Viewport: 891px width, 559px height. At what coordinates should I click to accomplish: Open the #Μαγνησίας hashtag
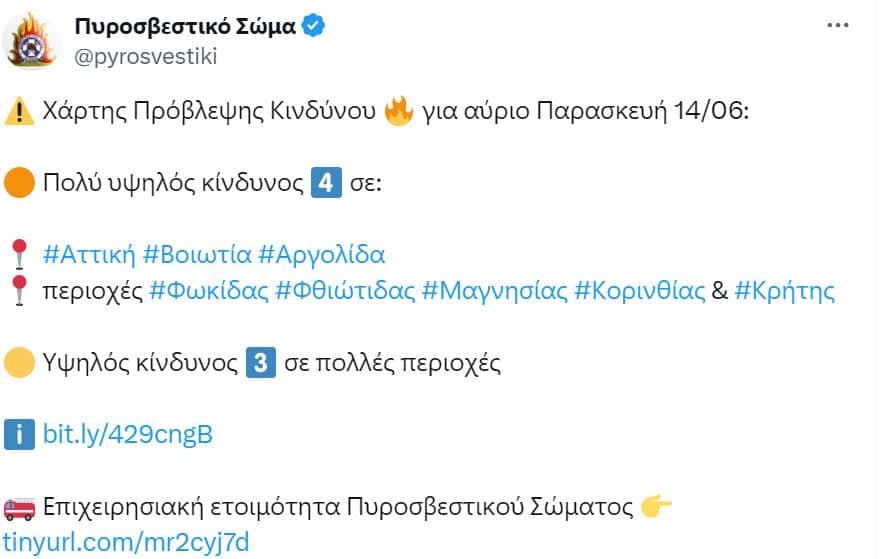494,291
